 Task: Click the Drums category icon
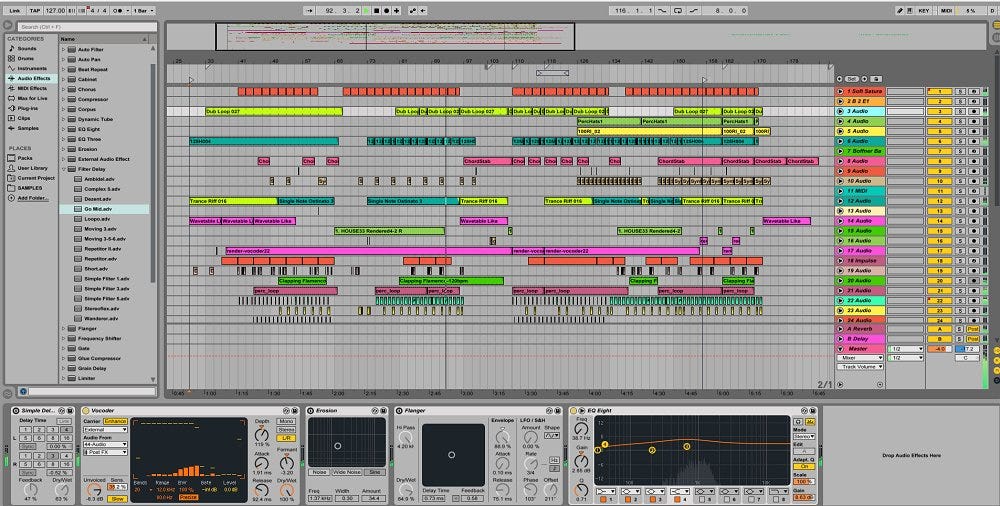[x=11, y=58]
